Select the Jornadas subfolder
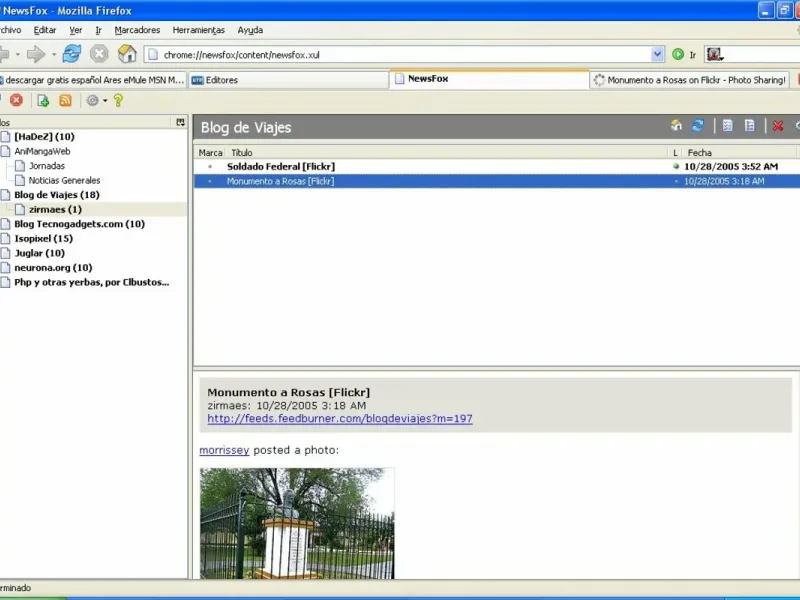This screenshot has height=600, width=800. click(x=47, y=166)
